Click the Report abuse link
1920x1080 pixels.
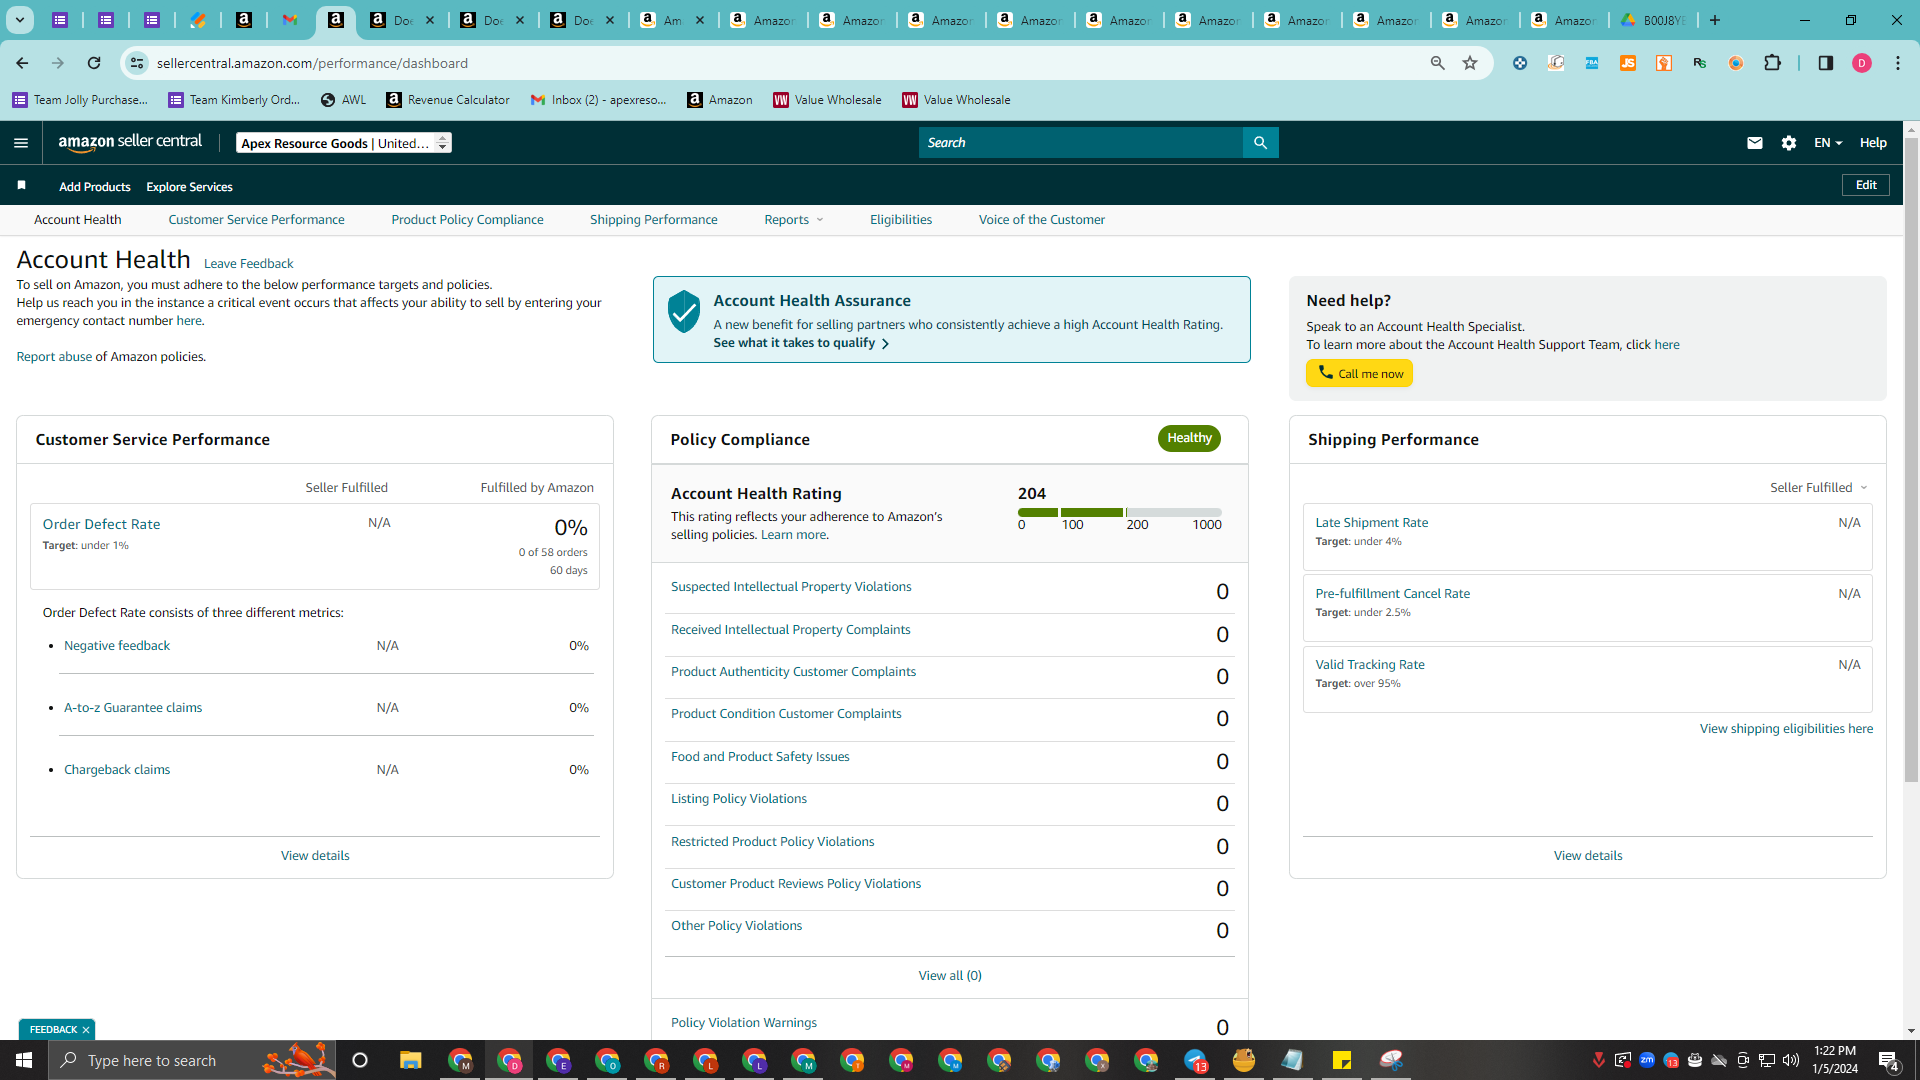pyautogui.click(x=54, y=357)
